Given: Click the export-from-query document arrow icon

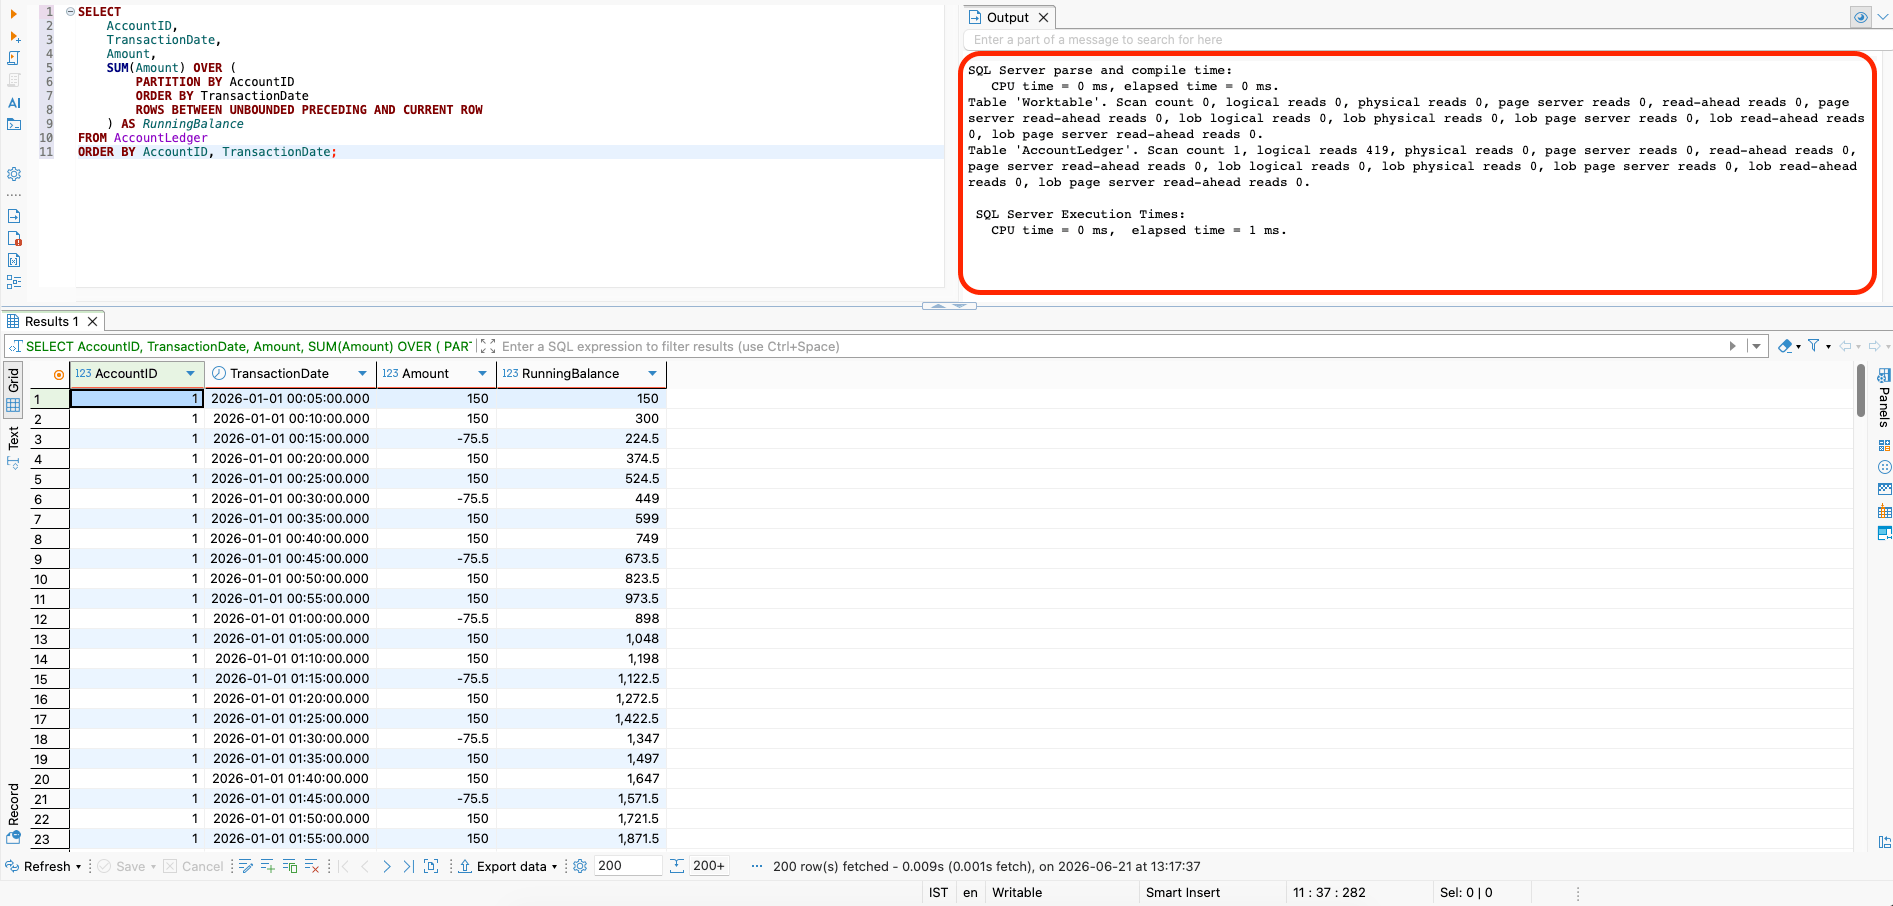Looking at the screenshot, I should (x=14, y=216).
